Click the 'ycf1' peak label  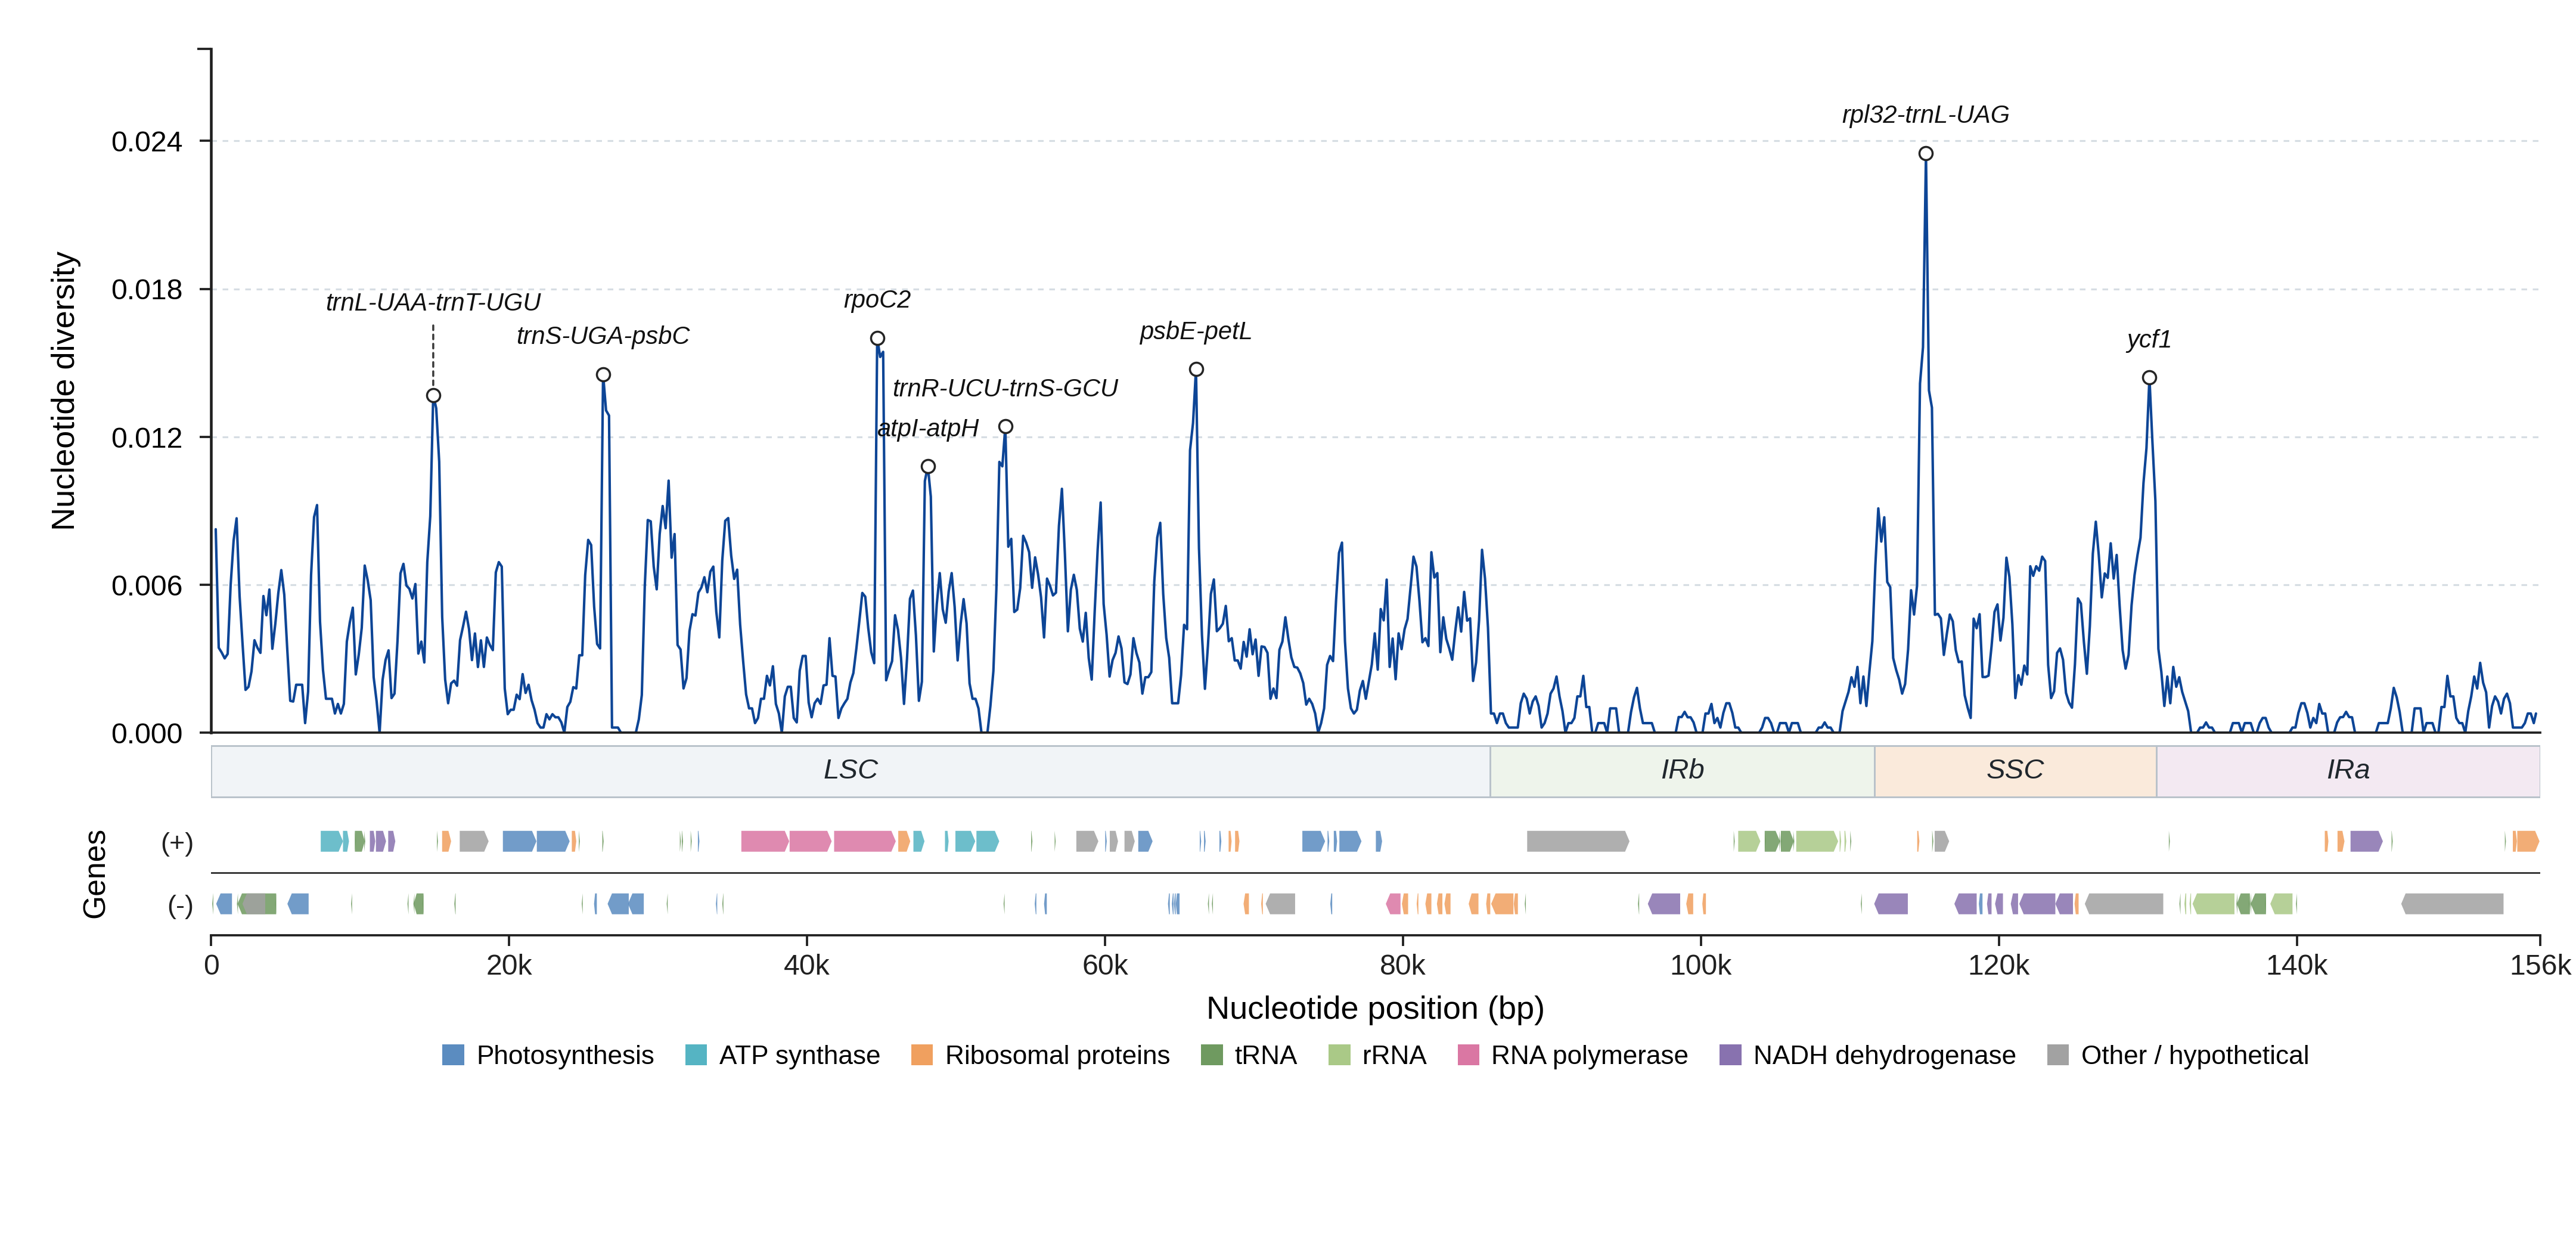pyautogui.click(x=2149, y=339)
